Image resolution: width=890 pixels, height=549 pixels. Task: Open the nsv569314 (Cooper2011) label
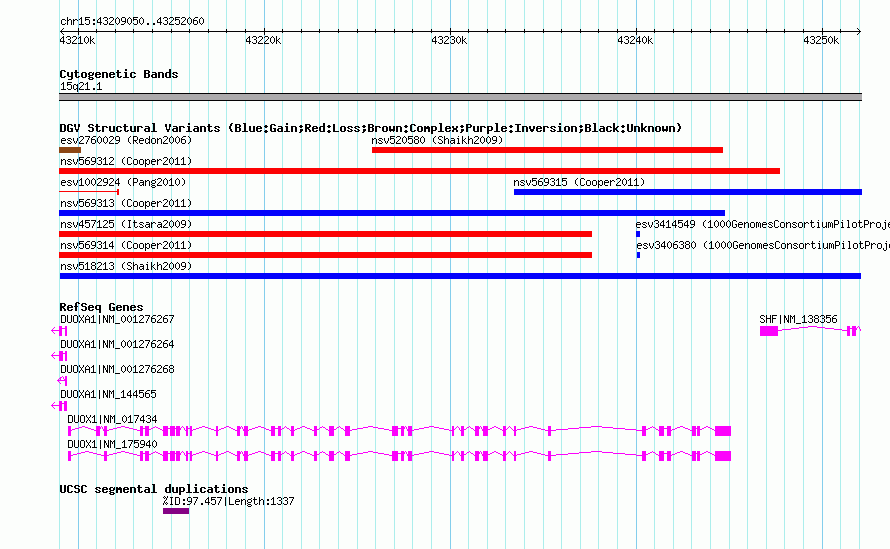tap(126, 245)
